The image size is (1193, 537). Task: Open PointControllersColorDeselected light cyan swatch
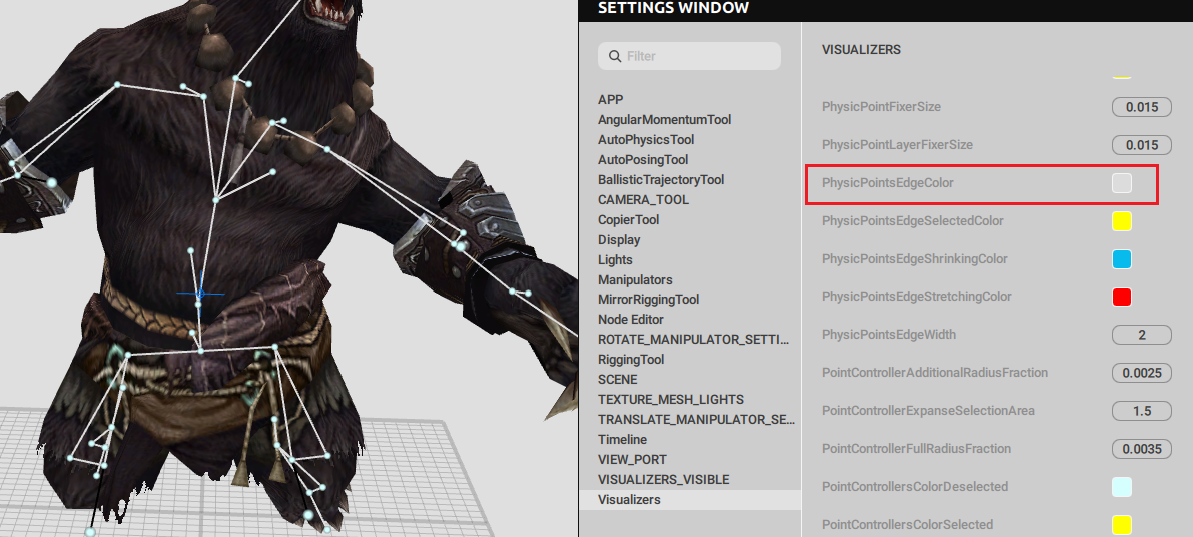(x=1121, y=487)
